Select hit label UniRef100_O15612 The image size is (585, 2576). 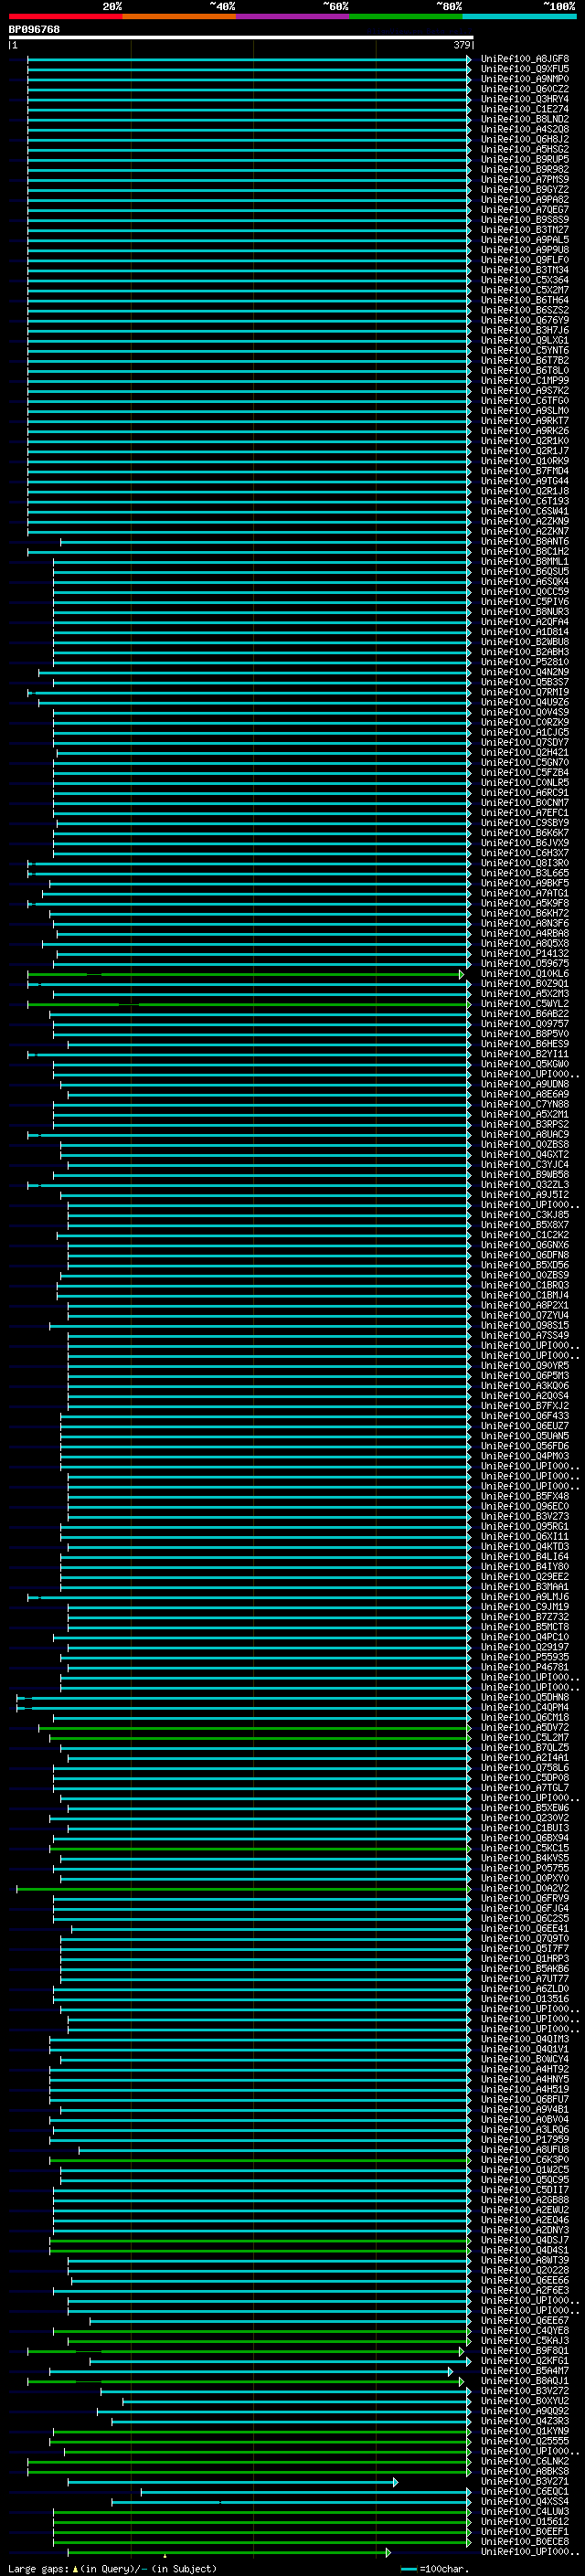tap(525, 2522)
